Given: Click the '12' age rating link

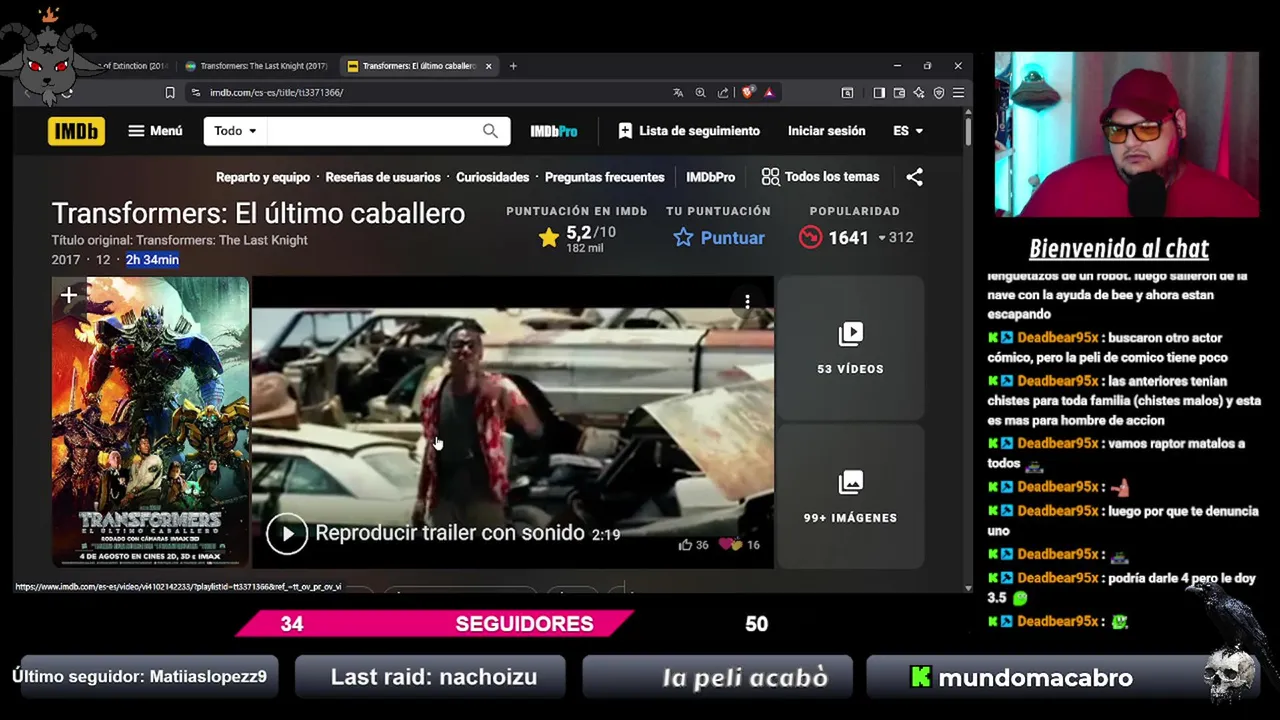Looking at the screenshot, I should tap(103, 260).
